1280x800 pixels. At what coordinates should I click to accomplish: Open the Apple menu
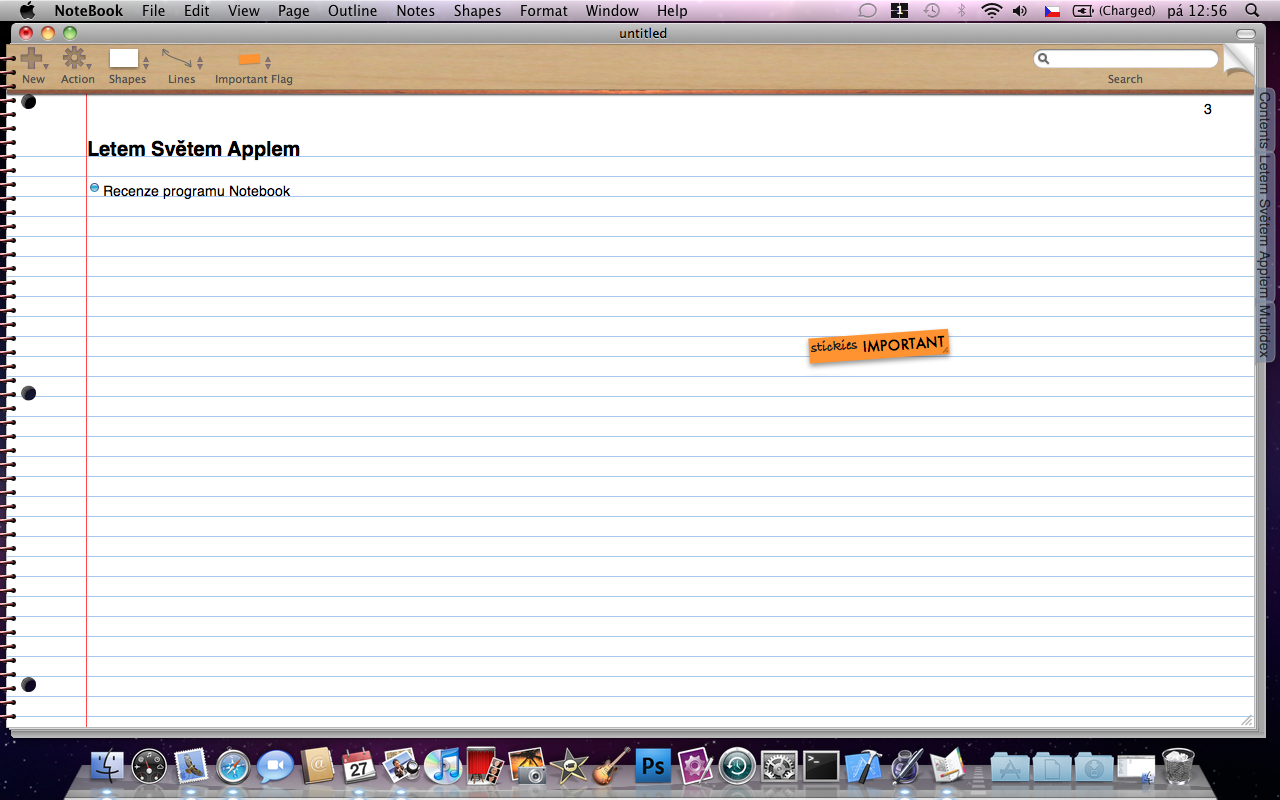point(27,11)
